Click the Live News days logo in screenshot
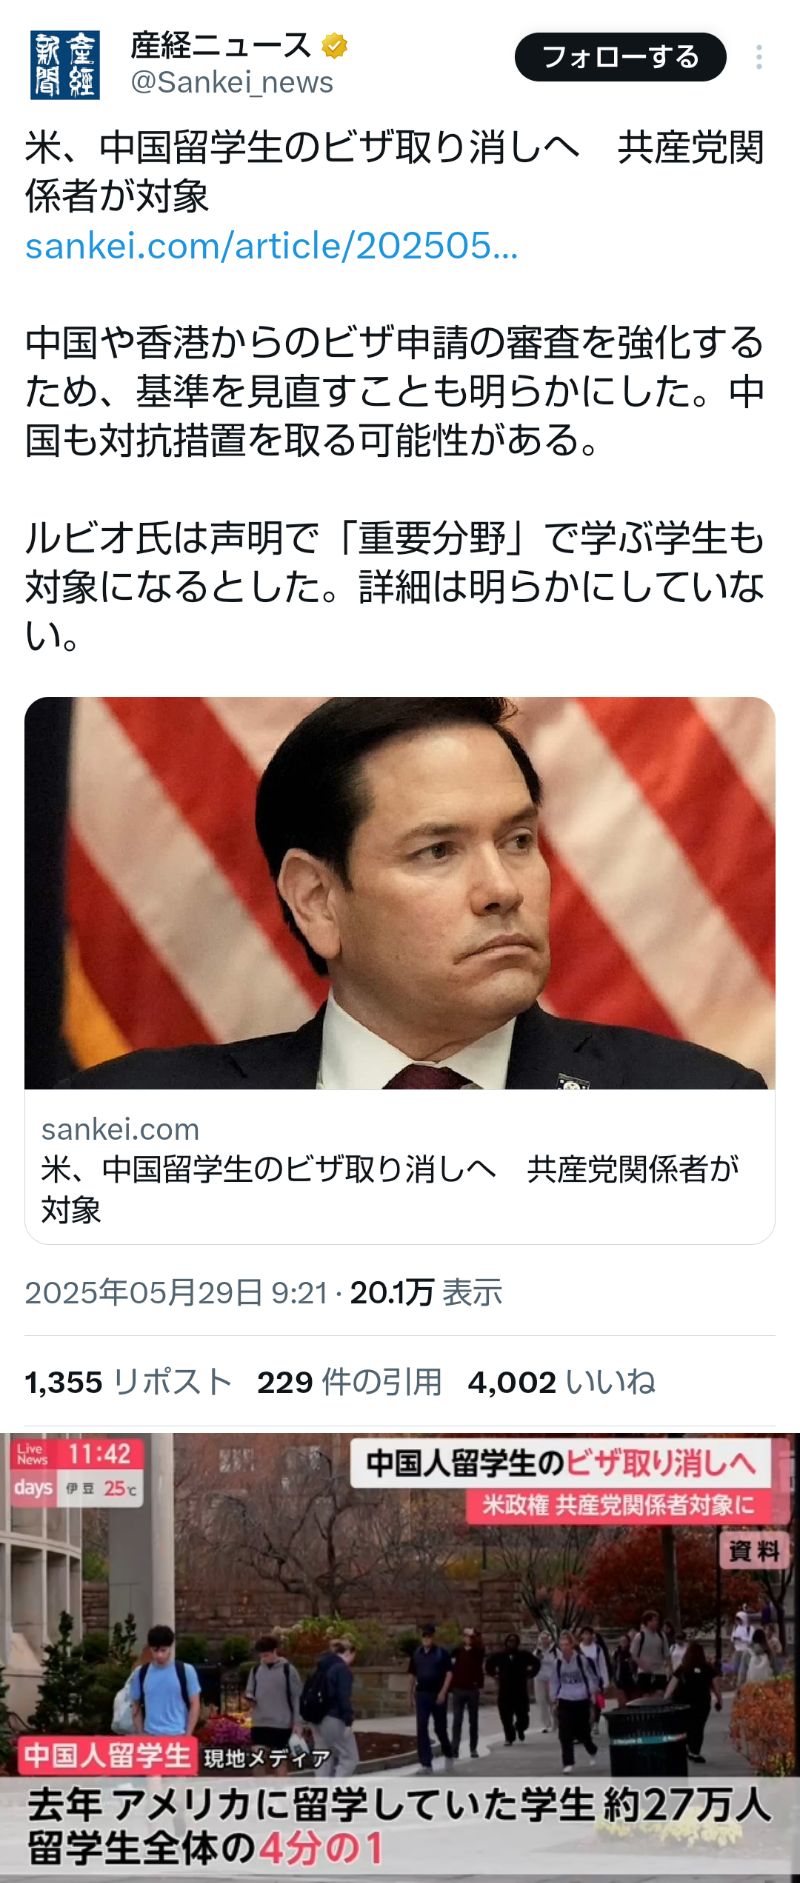The image size is (800, 1883). pyautogui.click(x=33, y=1471)
